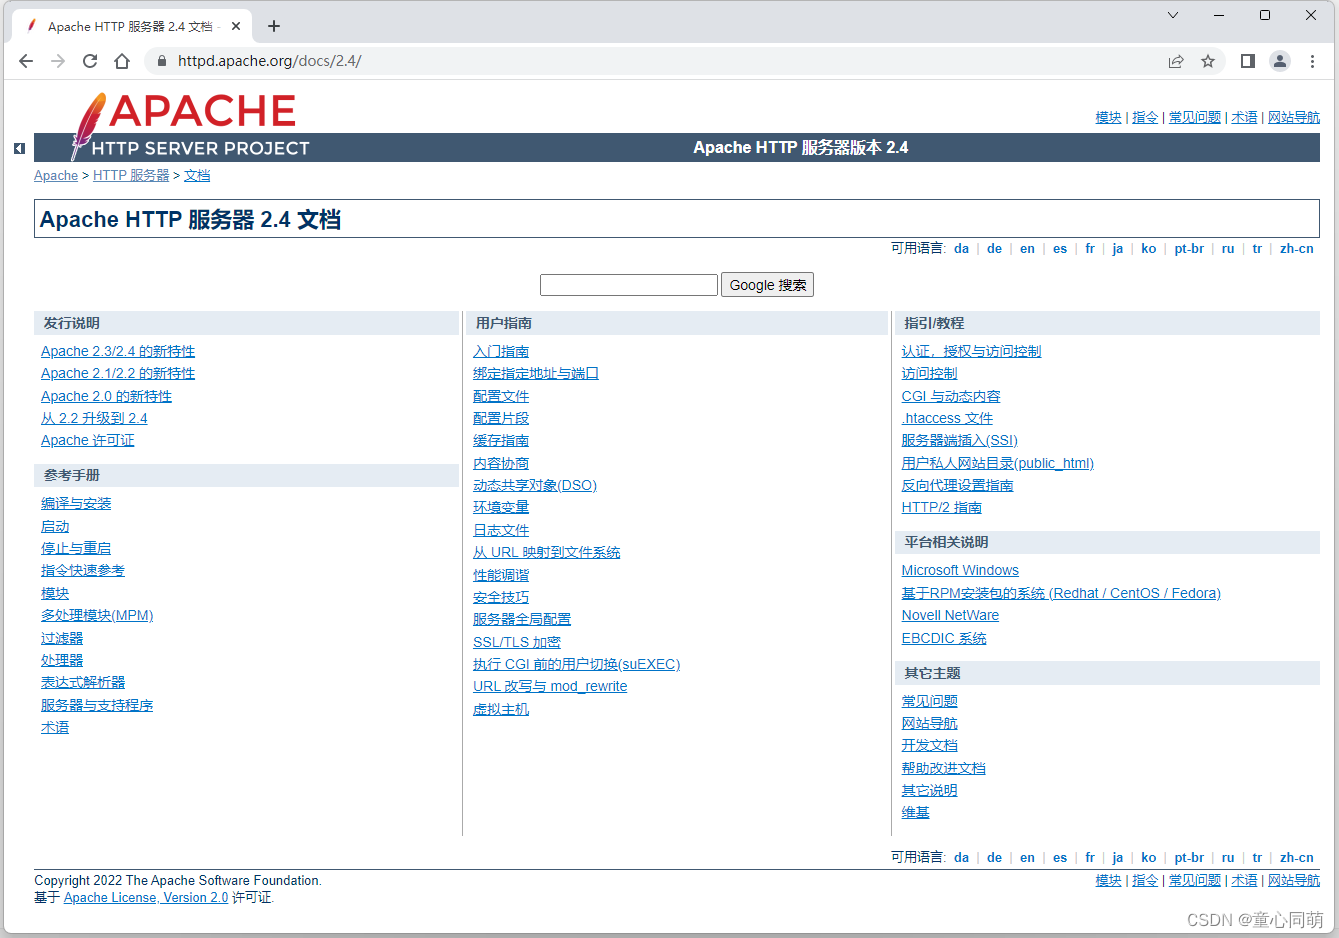Open the 入门指南 link
This screenshot has height=938, width=1339.
pos(500,351)
